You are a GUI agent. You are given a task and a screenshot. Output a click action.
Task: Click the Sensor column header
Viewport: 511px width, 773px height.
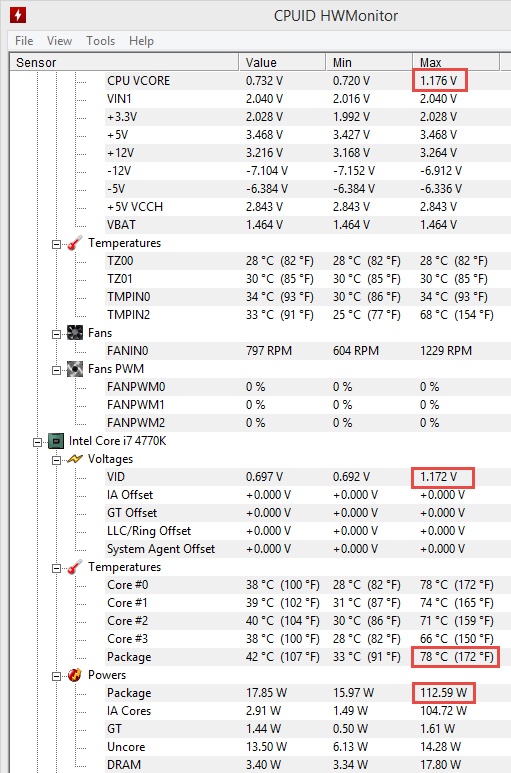(124, 63)
